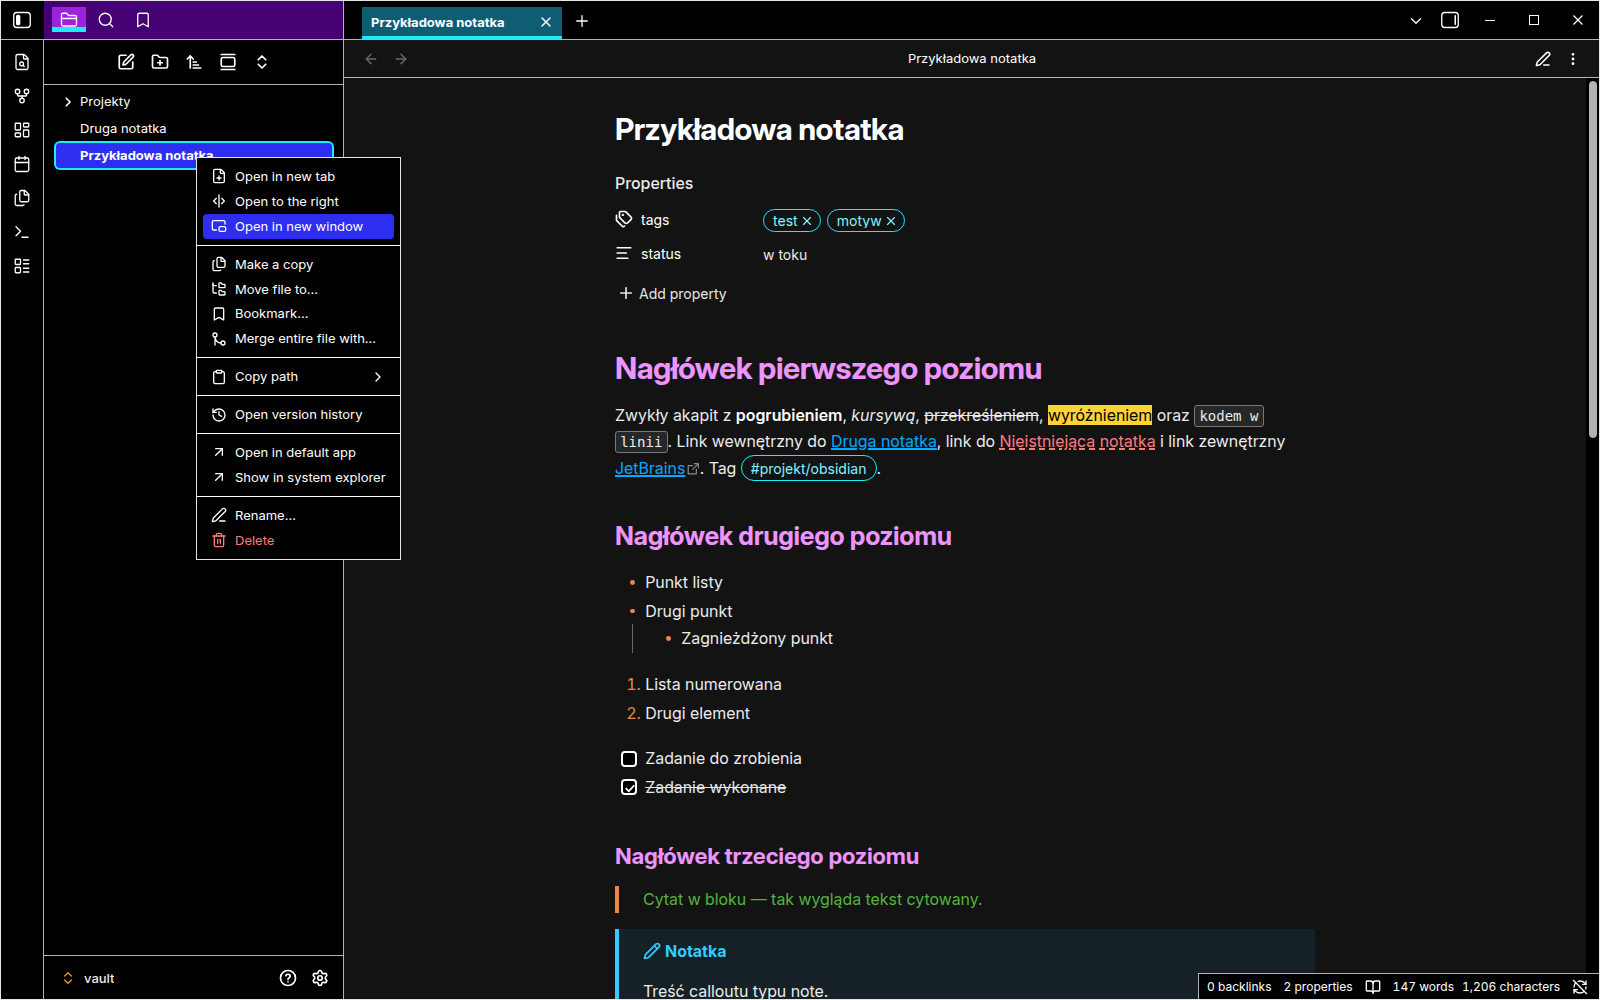Choose Open to the right
The image size is (1600, 1000).
point(298,202)
